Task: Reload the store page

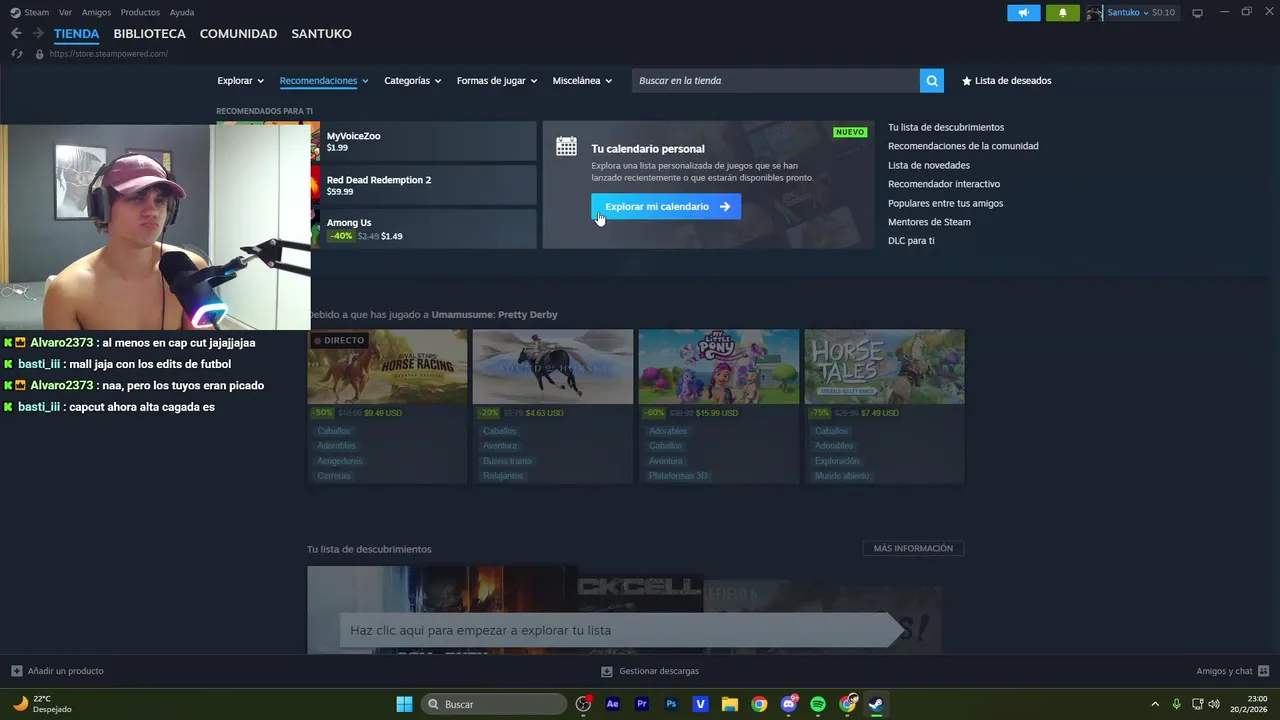Action: click(17, 54)
